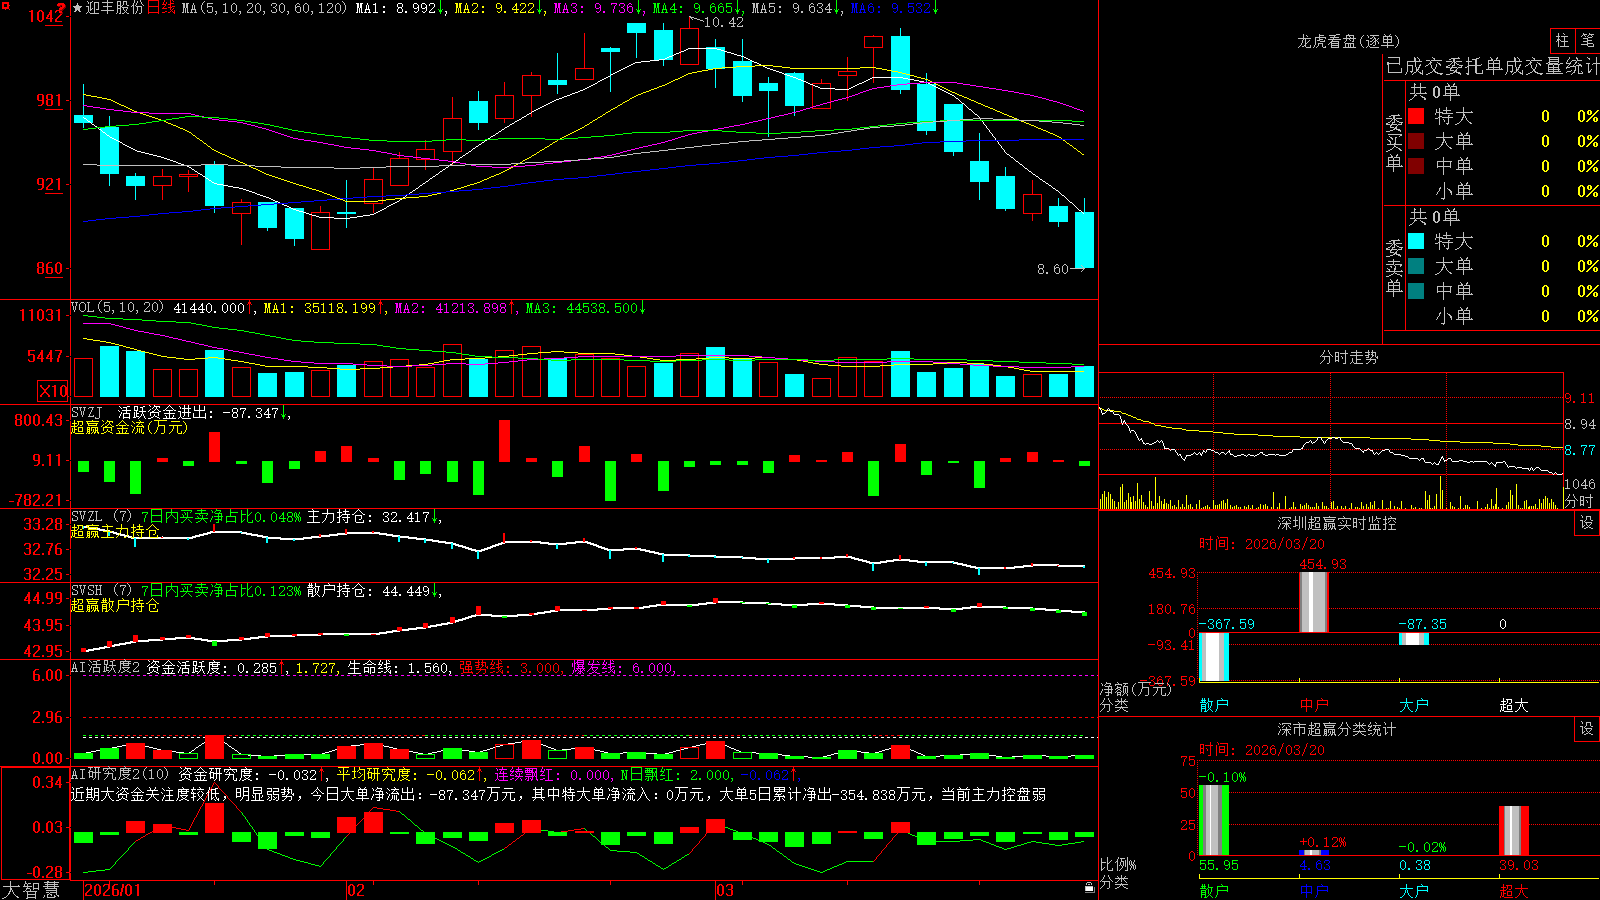Click the 大智慧 logo in the bottom-left corner
Viewport: 1600px width, 900px height.
coord(31,890)
